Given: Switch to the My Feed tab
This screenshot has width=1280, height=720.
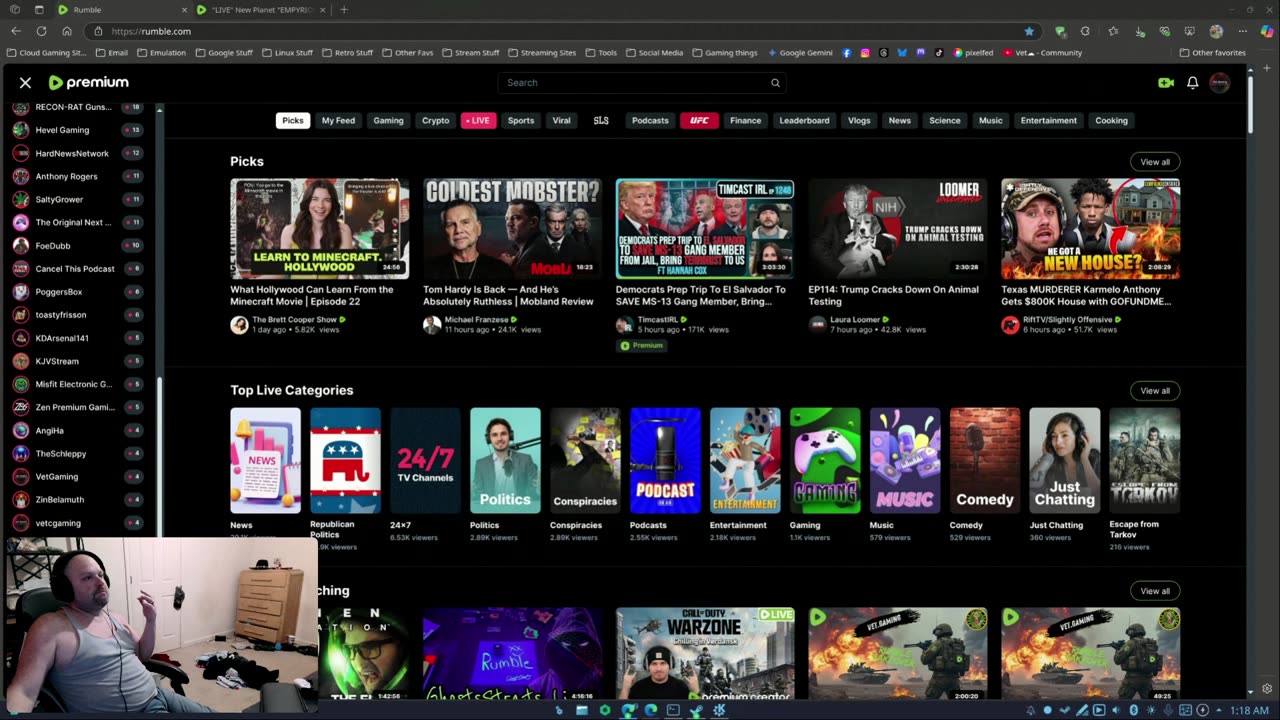Looking at the screenshot, I should pos(338,120).
